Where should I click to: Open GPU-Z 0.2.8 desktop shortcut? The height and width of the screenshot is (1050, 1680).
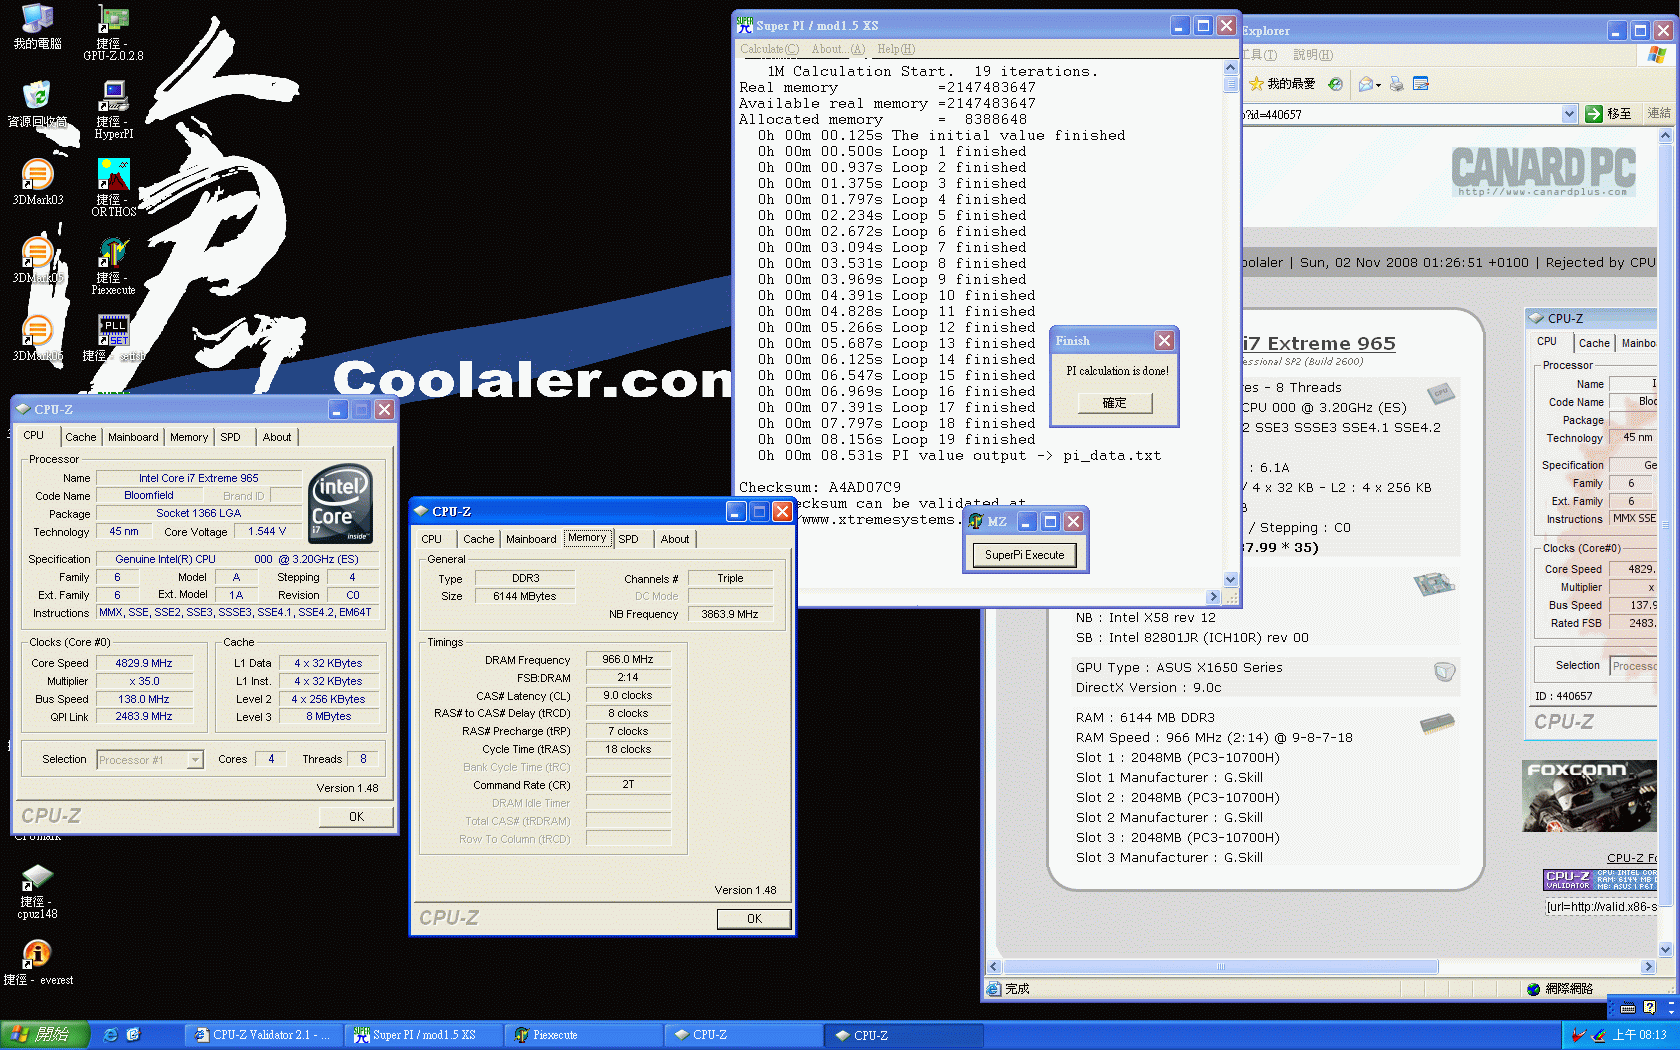tap(113, 32)
